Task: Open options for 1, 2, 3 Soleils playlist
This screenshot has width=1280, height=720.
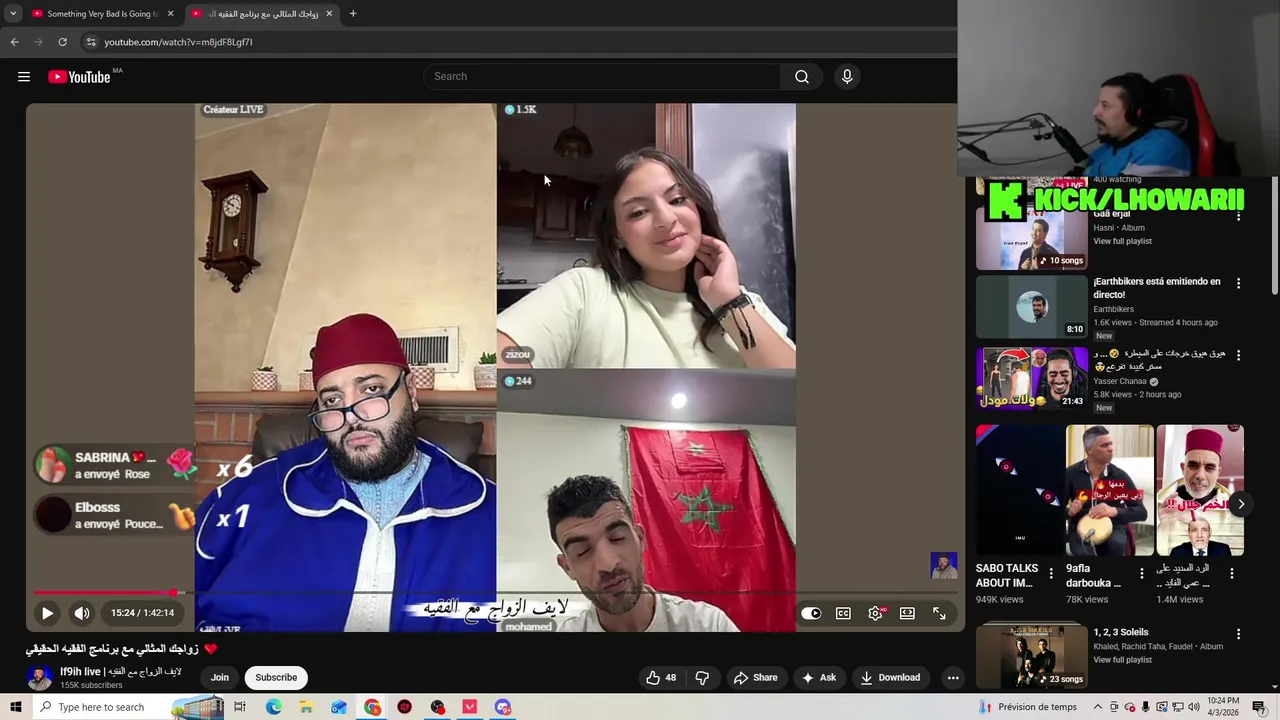Action: click(1238, 634)
